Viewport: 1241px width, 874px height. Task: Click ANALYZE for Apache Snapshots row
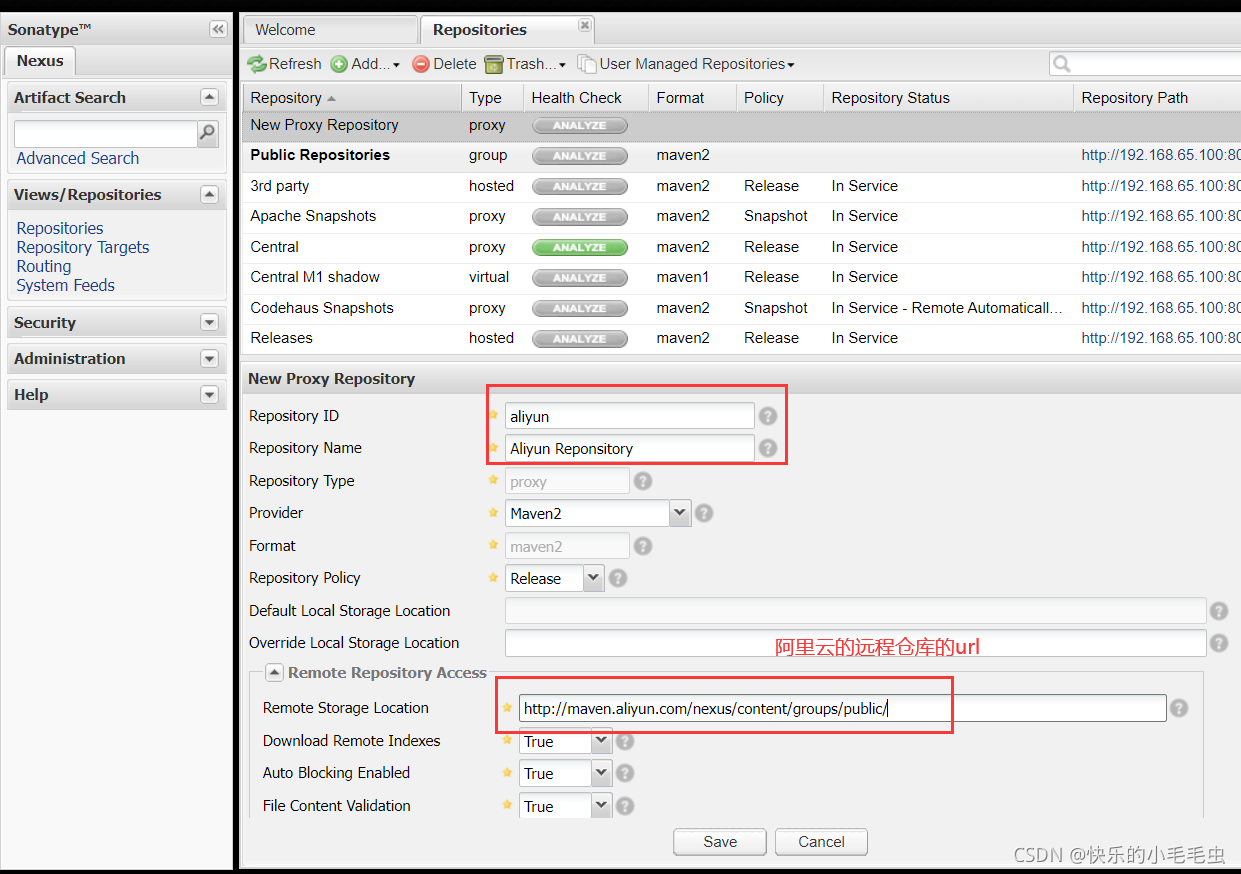point(580,217)
